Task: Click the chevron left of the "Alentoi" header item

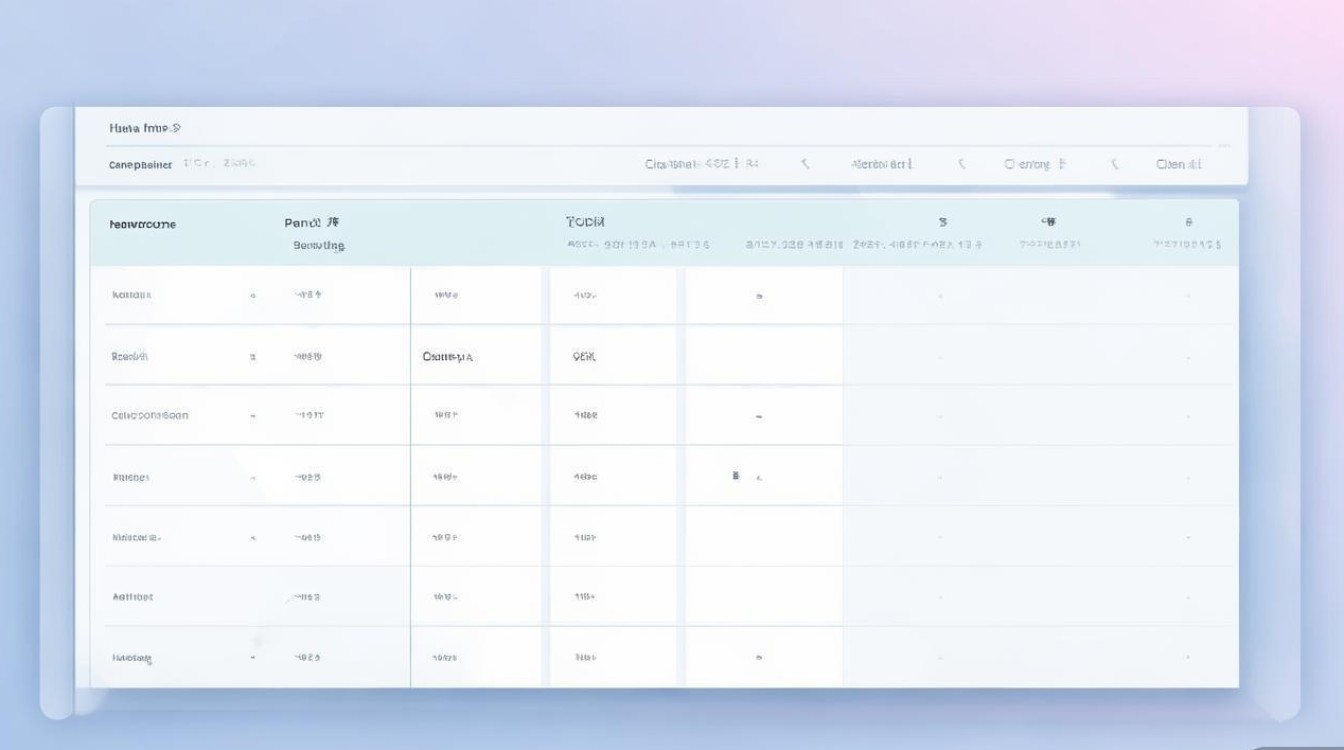Action: coord(805,164)
